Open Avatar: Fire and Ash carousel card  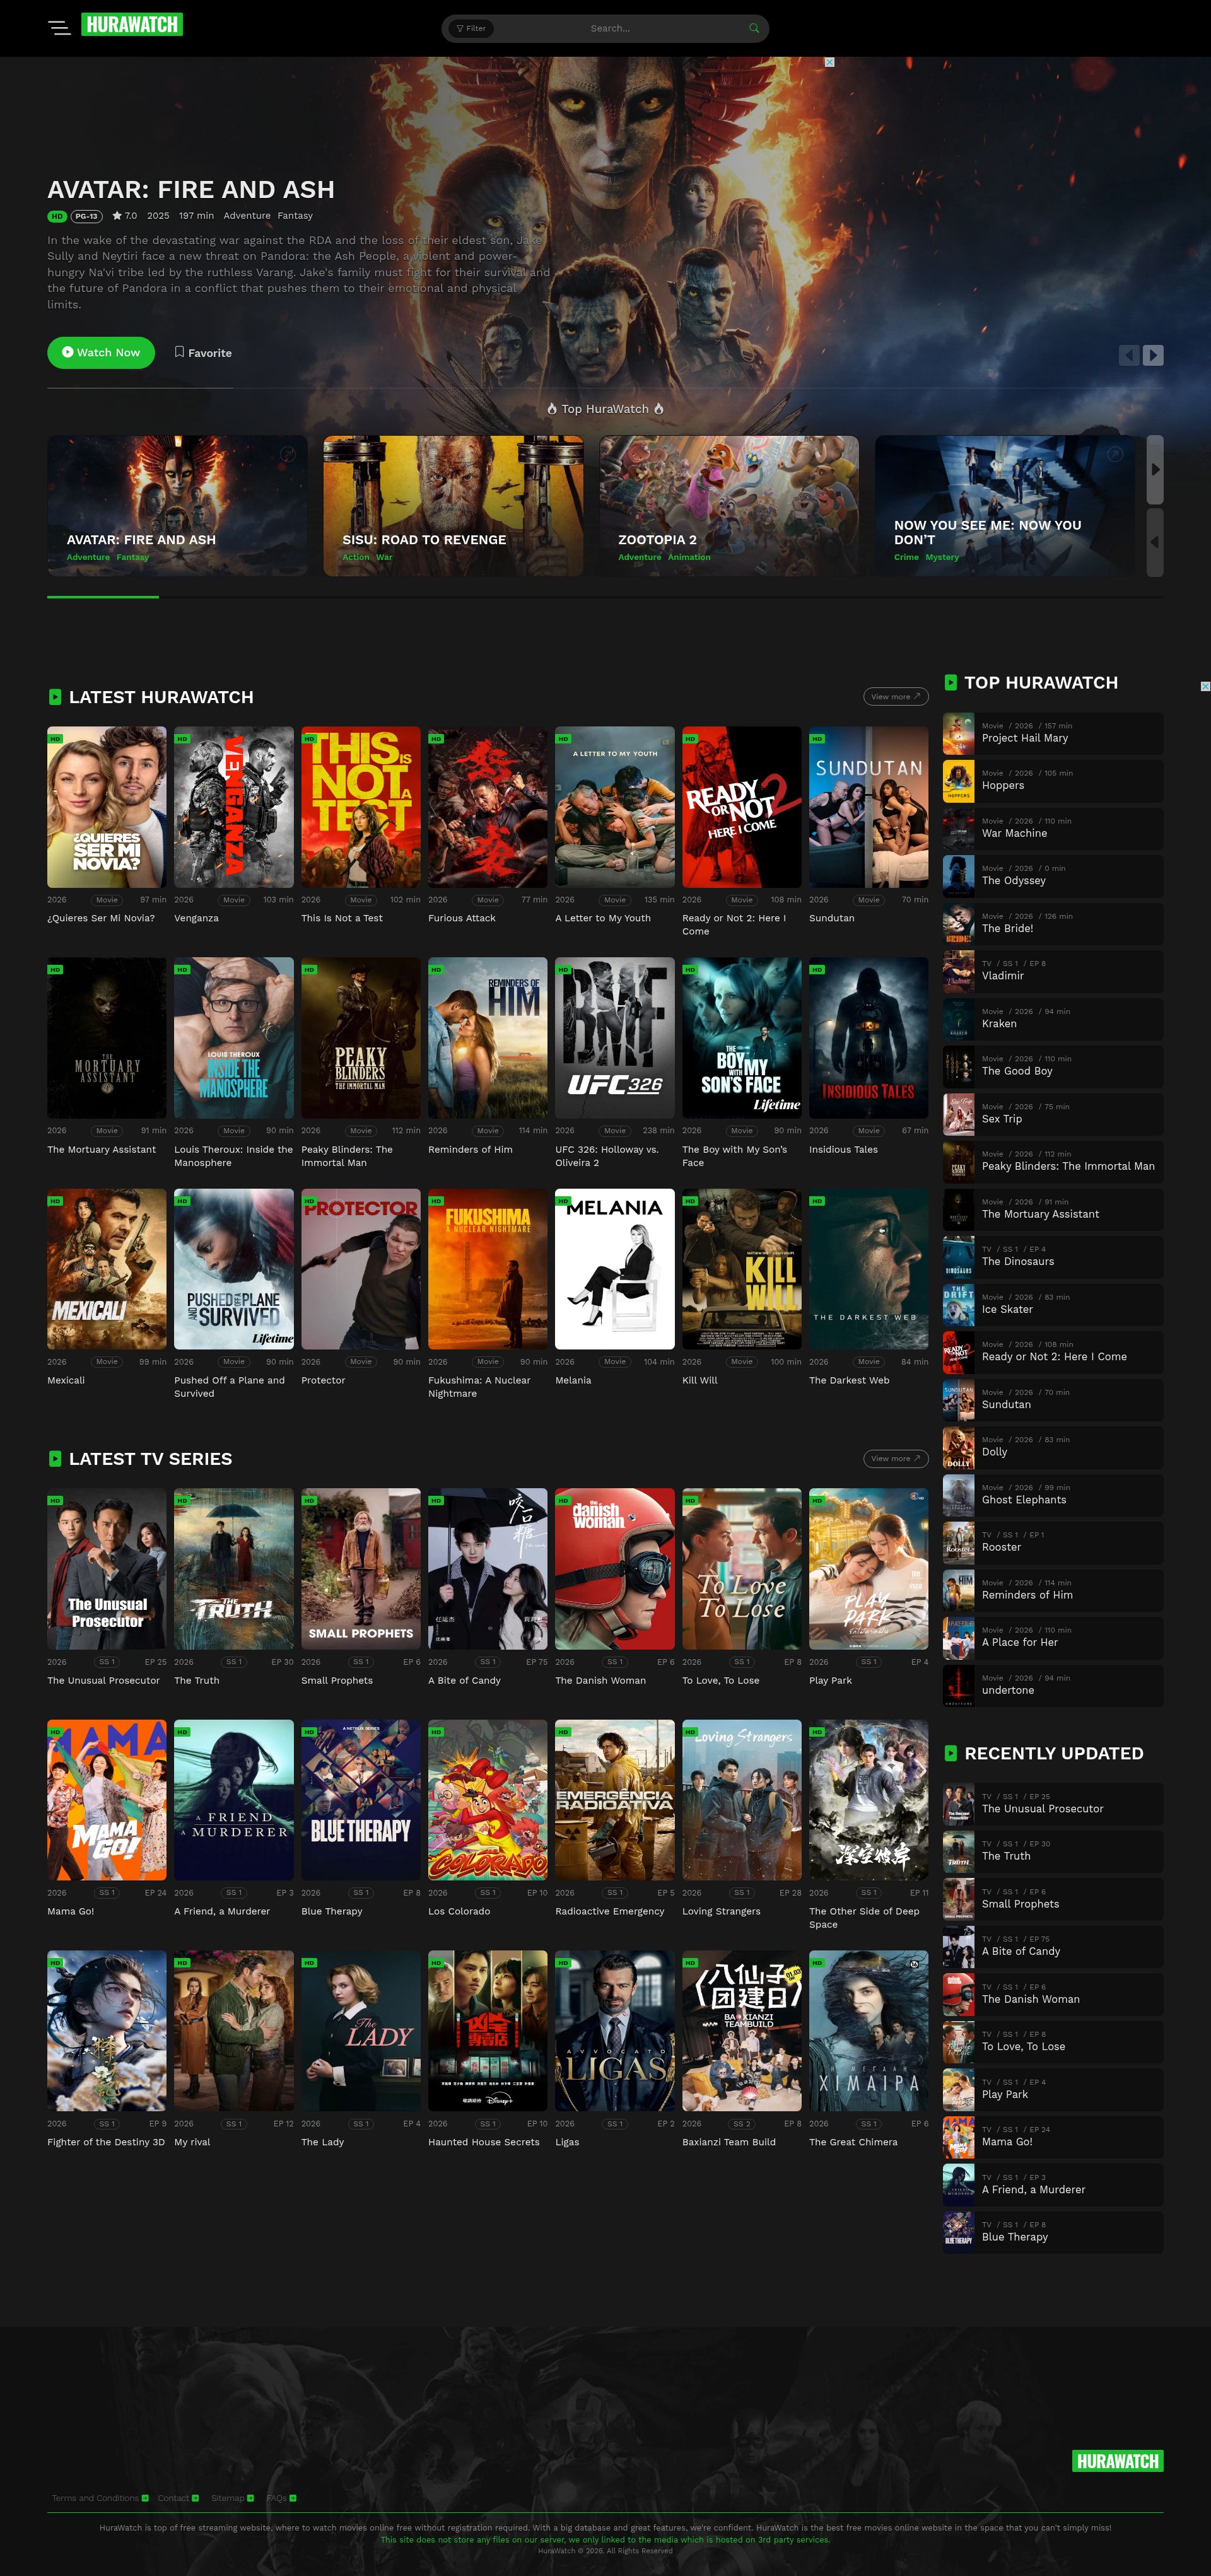pyautogui.click(x=177, y=505)
